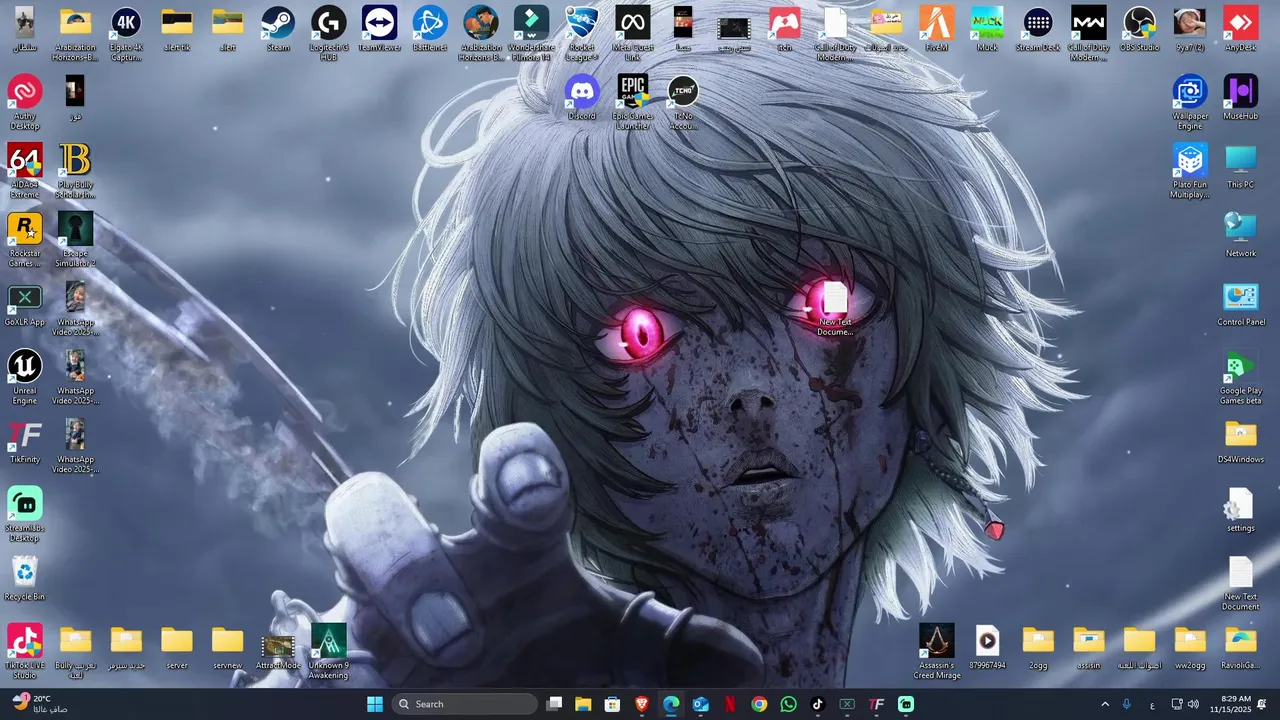The image size is (1280, 720).
Task: Open Escape Simulator 2 shortcut
Action: 75,240
